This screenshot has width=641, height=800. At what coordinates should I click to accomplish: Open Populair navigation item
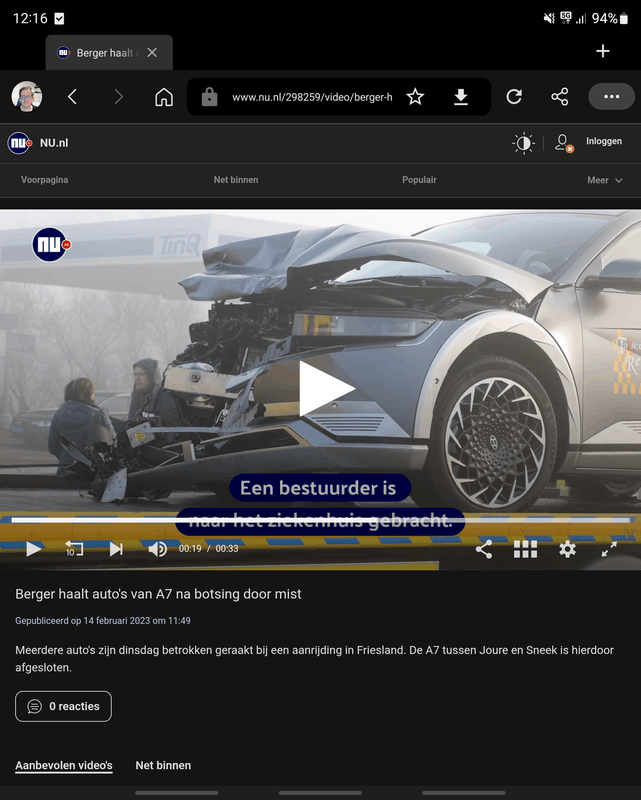pos(419,180)
